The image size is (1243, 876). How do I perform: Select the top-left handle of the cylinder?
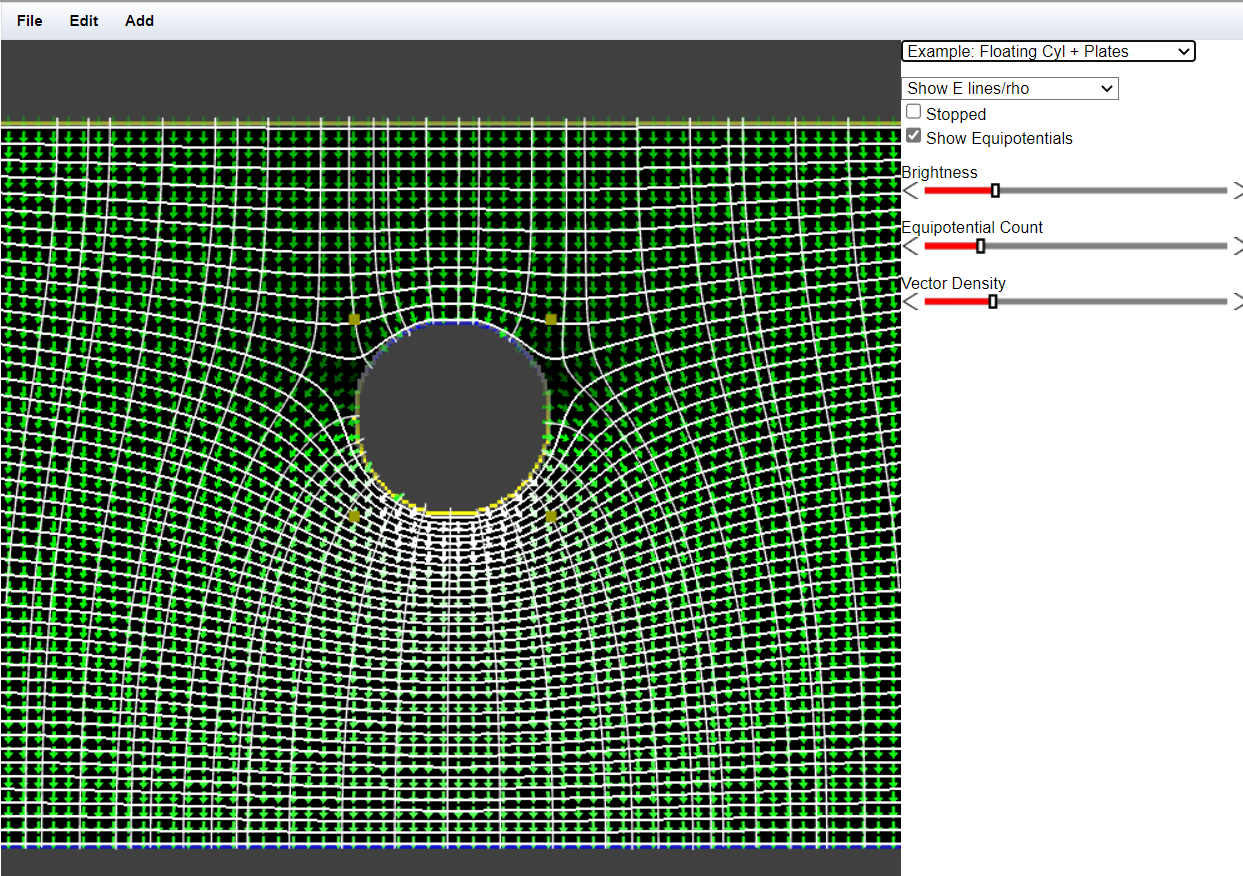354,319
